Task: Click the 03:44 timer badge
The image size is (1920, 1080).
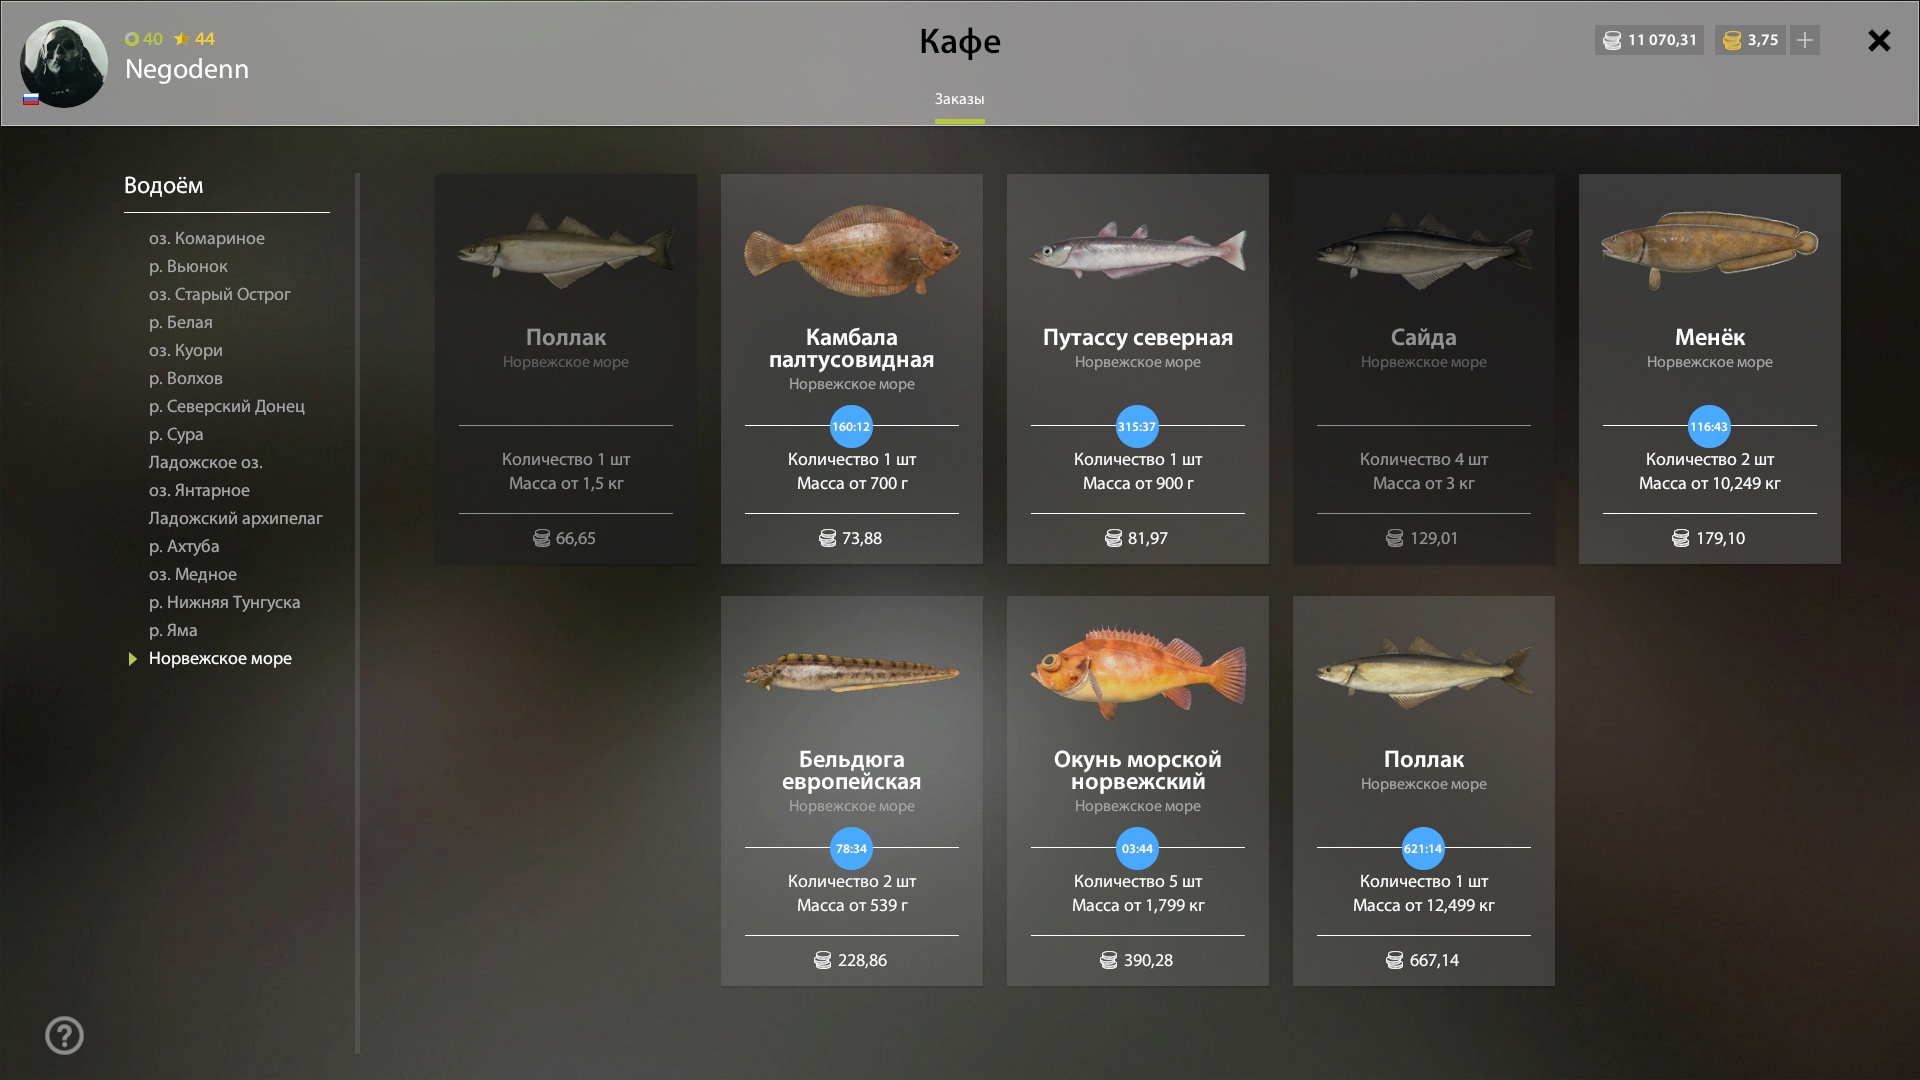Action: coord(1137,848)
